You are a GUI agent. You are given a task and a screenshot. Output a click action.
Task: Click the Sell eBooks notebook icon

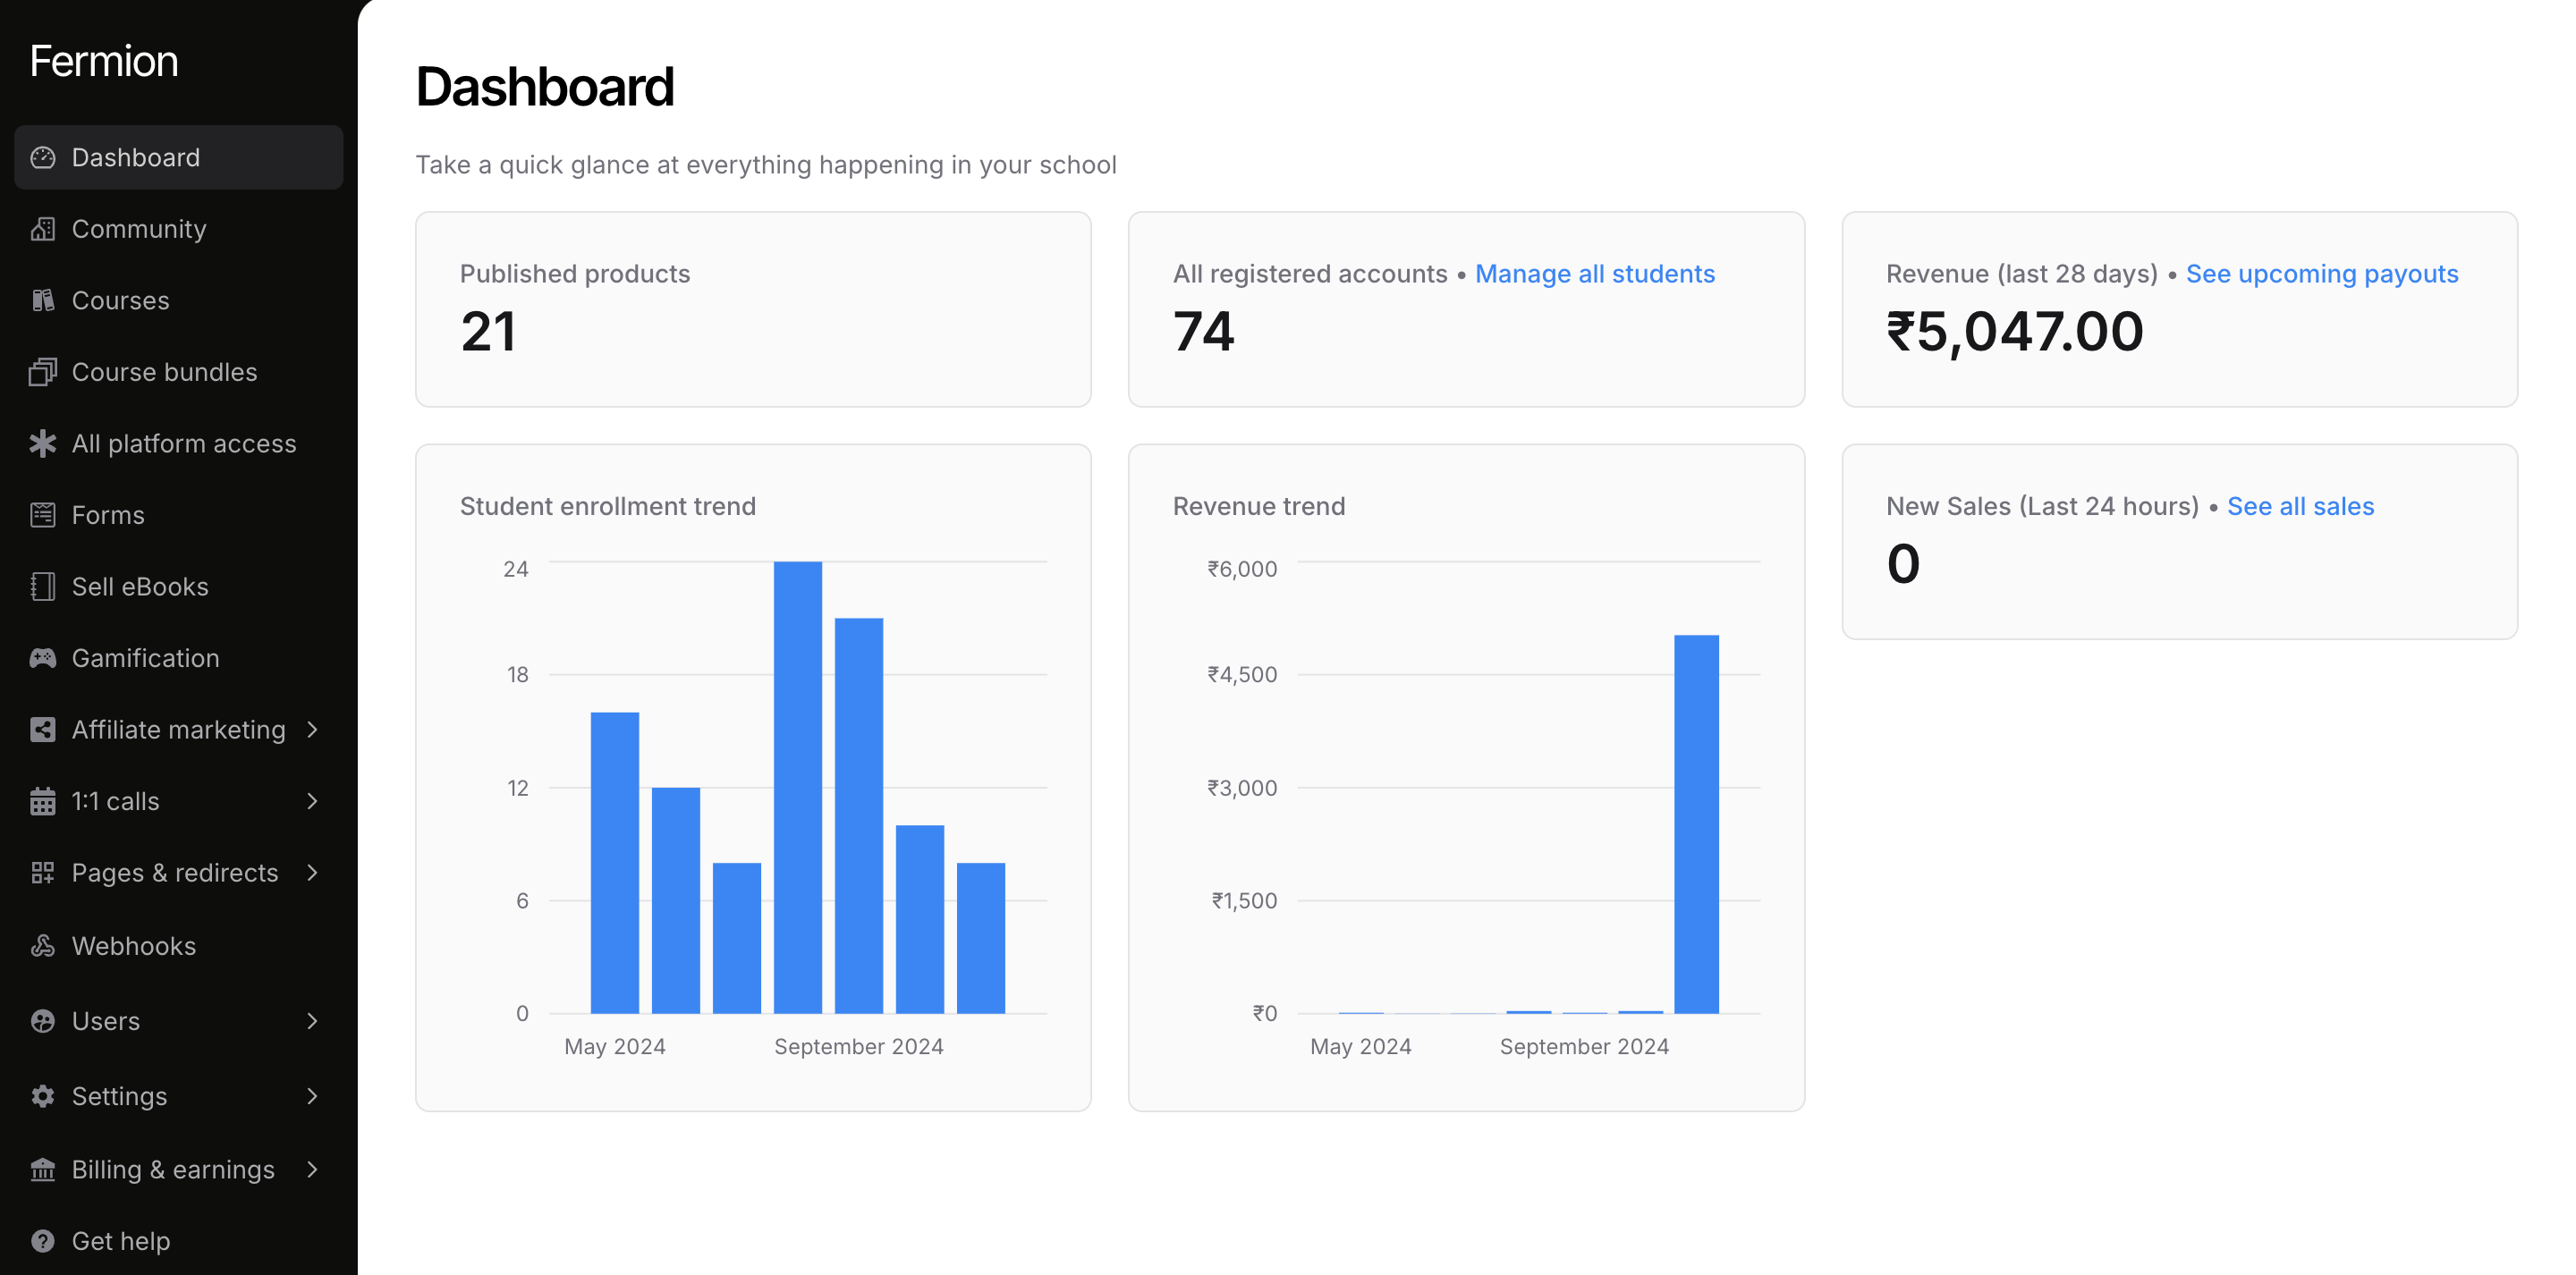tap(42, 587)
